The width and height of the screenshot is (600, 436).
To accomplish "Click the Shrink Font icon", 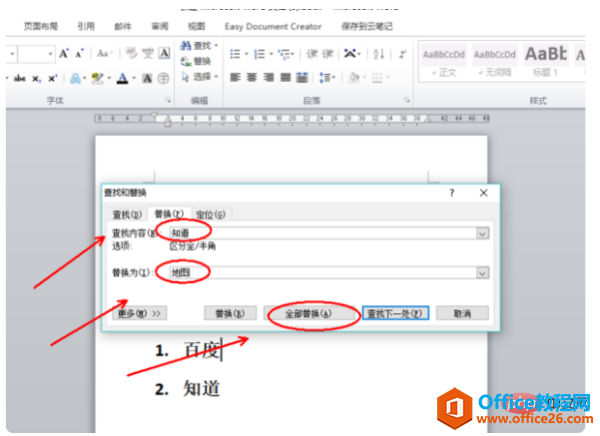I will coord(80,54).
